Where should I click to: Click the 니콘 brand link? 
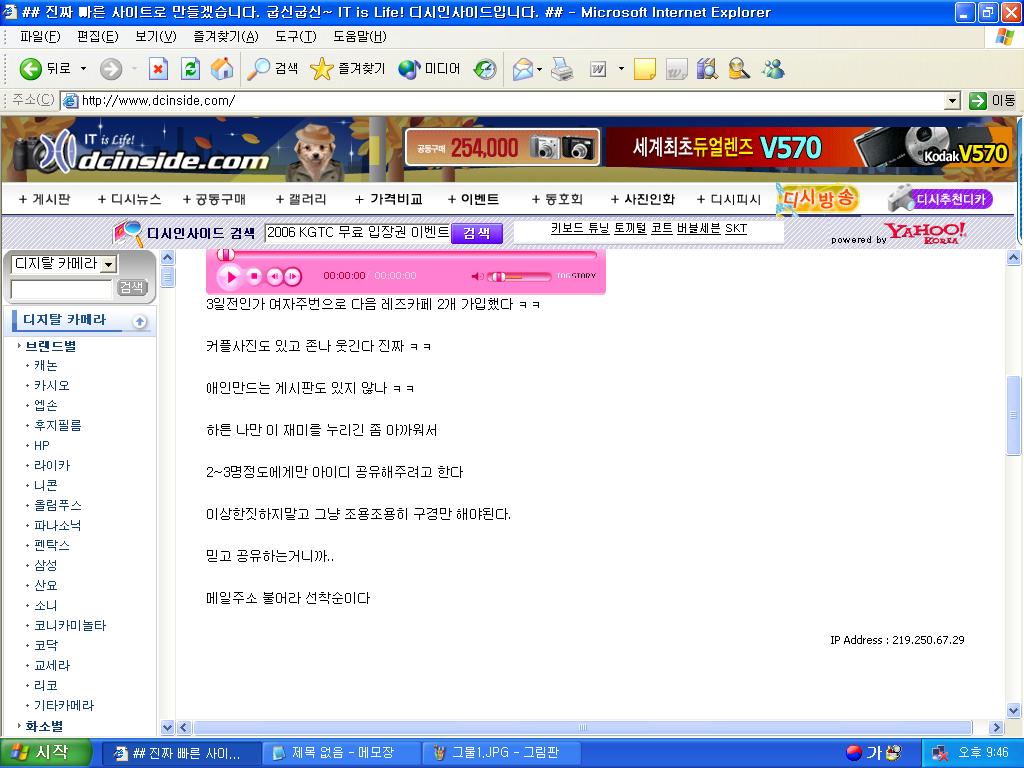(x=46, y=485)
